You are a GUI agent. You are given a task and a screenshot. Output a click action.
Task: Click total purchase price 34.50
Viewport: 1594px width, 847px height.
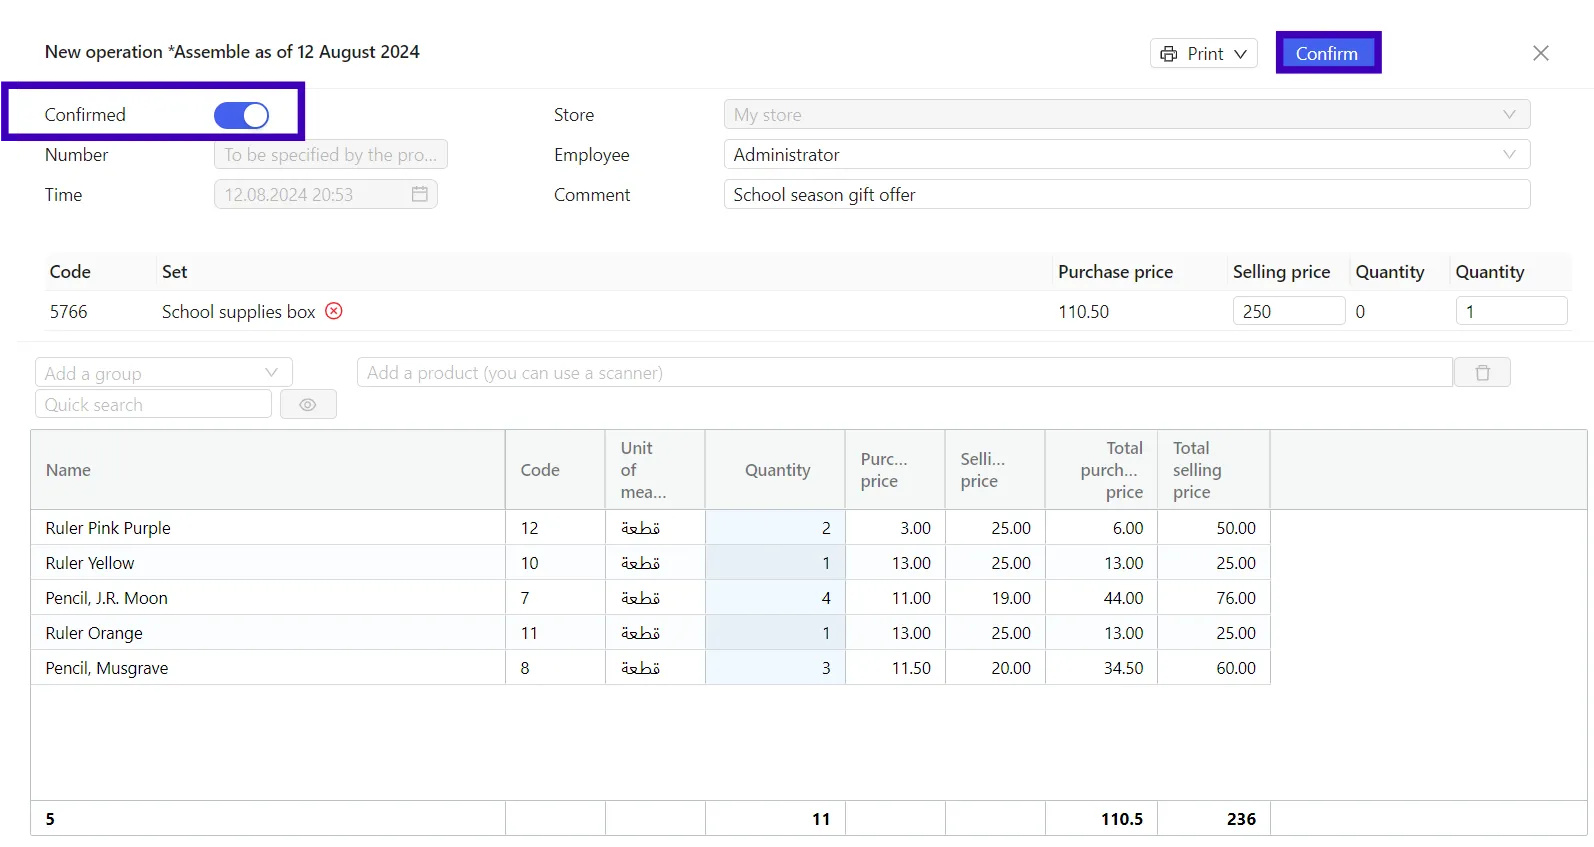[1101, 668]
